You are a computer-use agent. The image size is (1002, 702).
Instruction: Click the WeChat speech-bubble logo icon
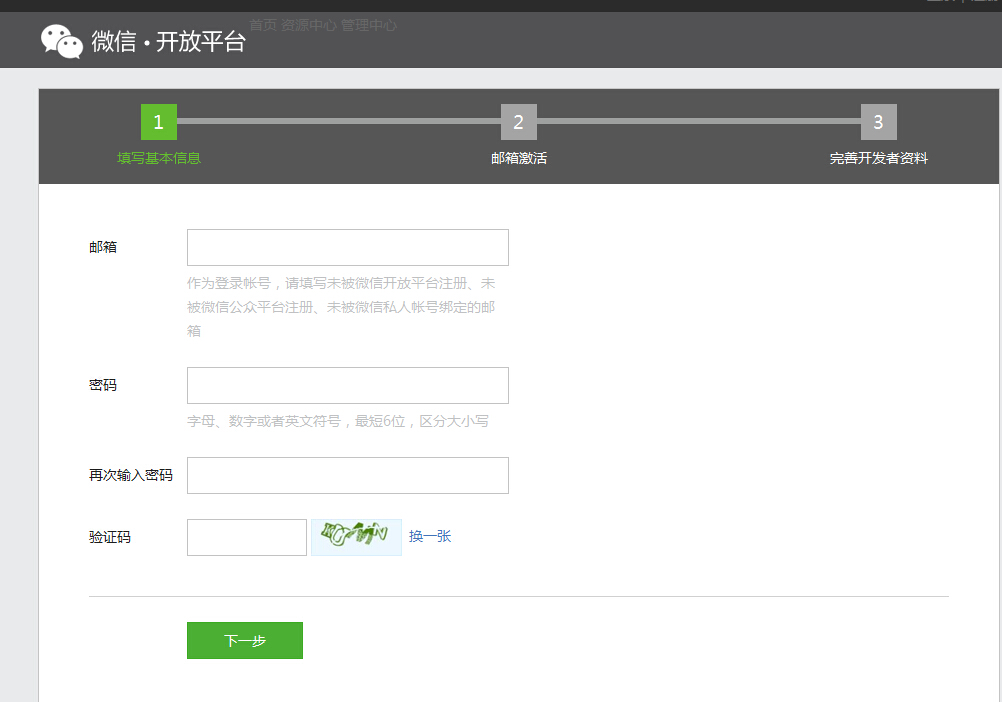click(x=62, y=41)
